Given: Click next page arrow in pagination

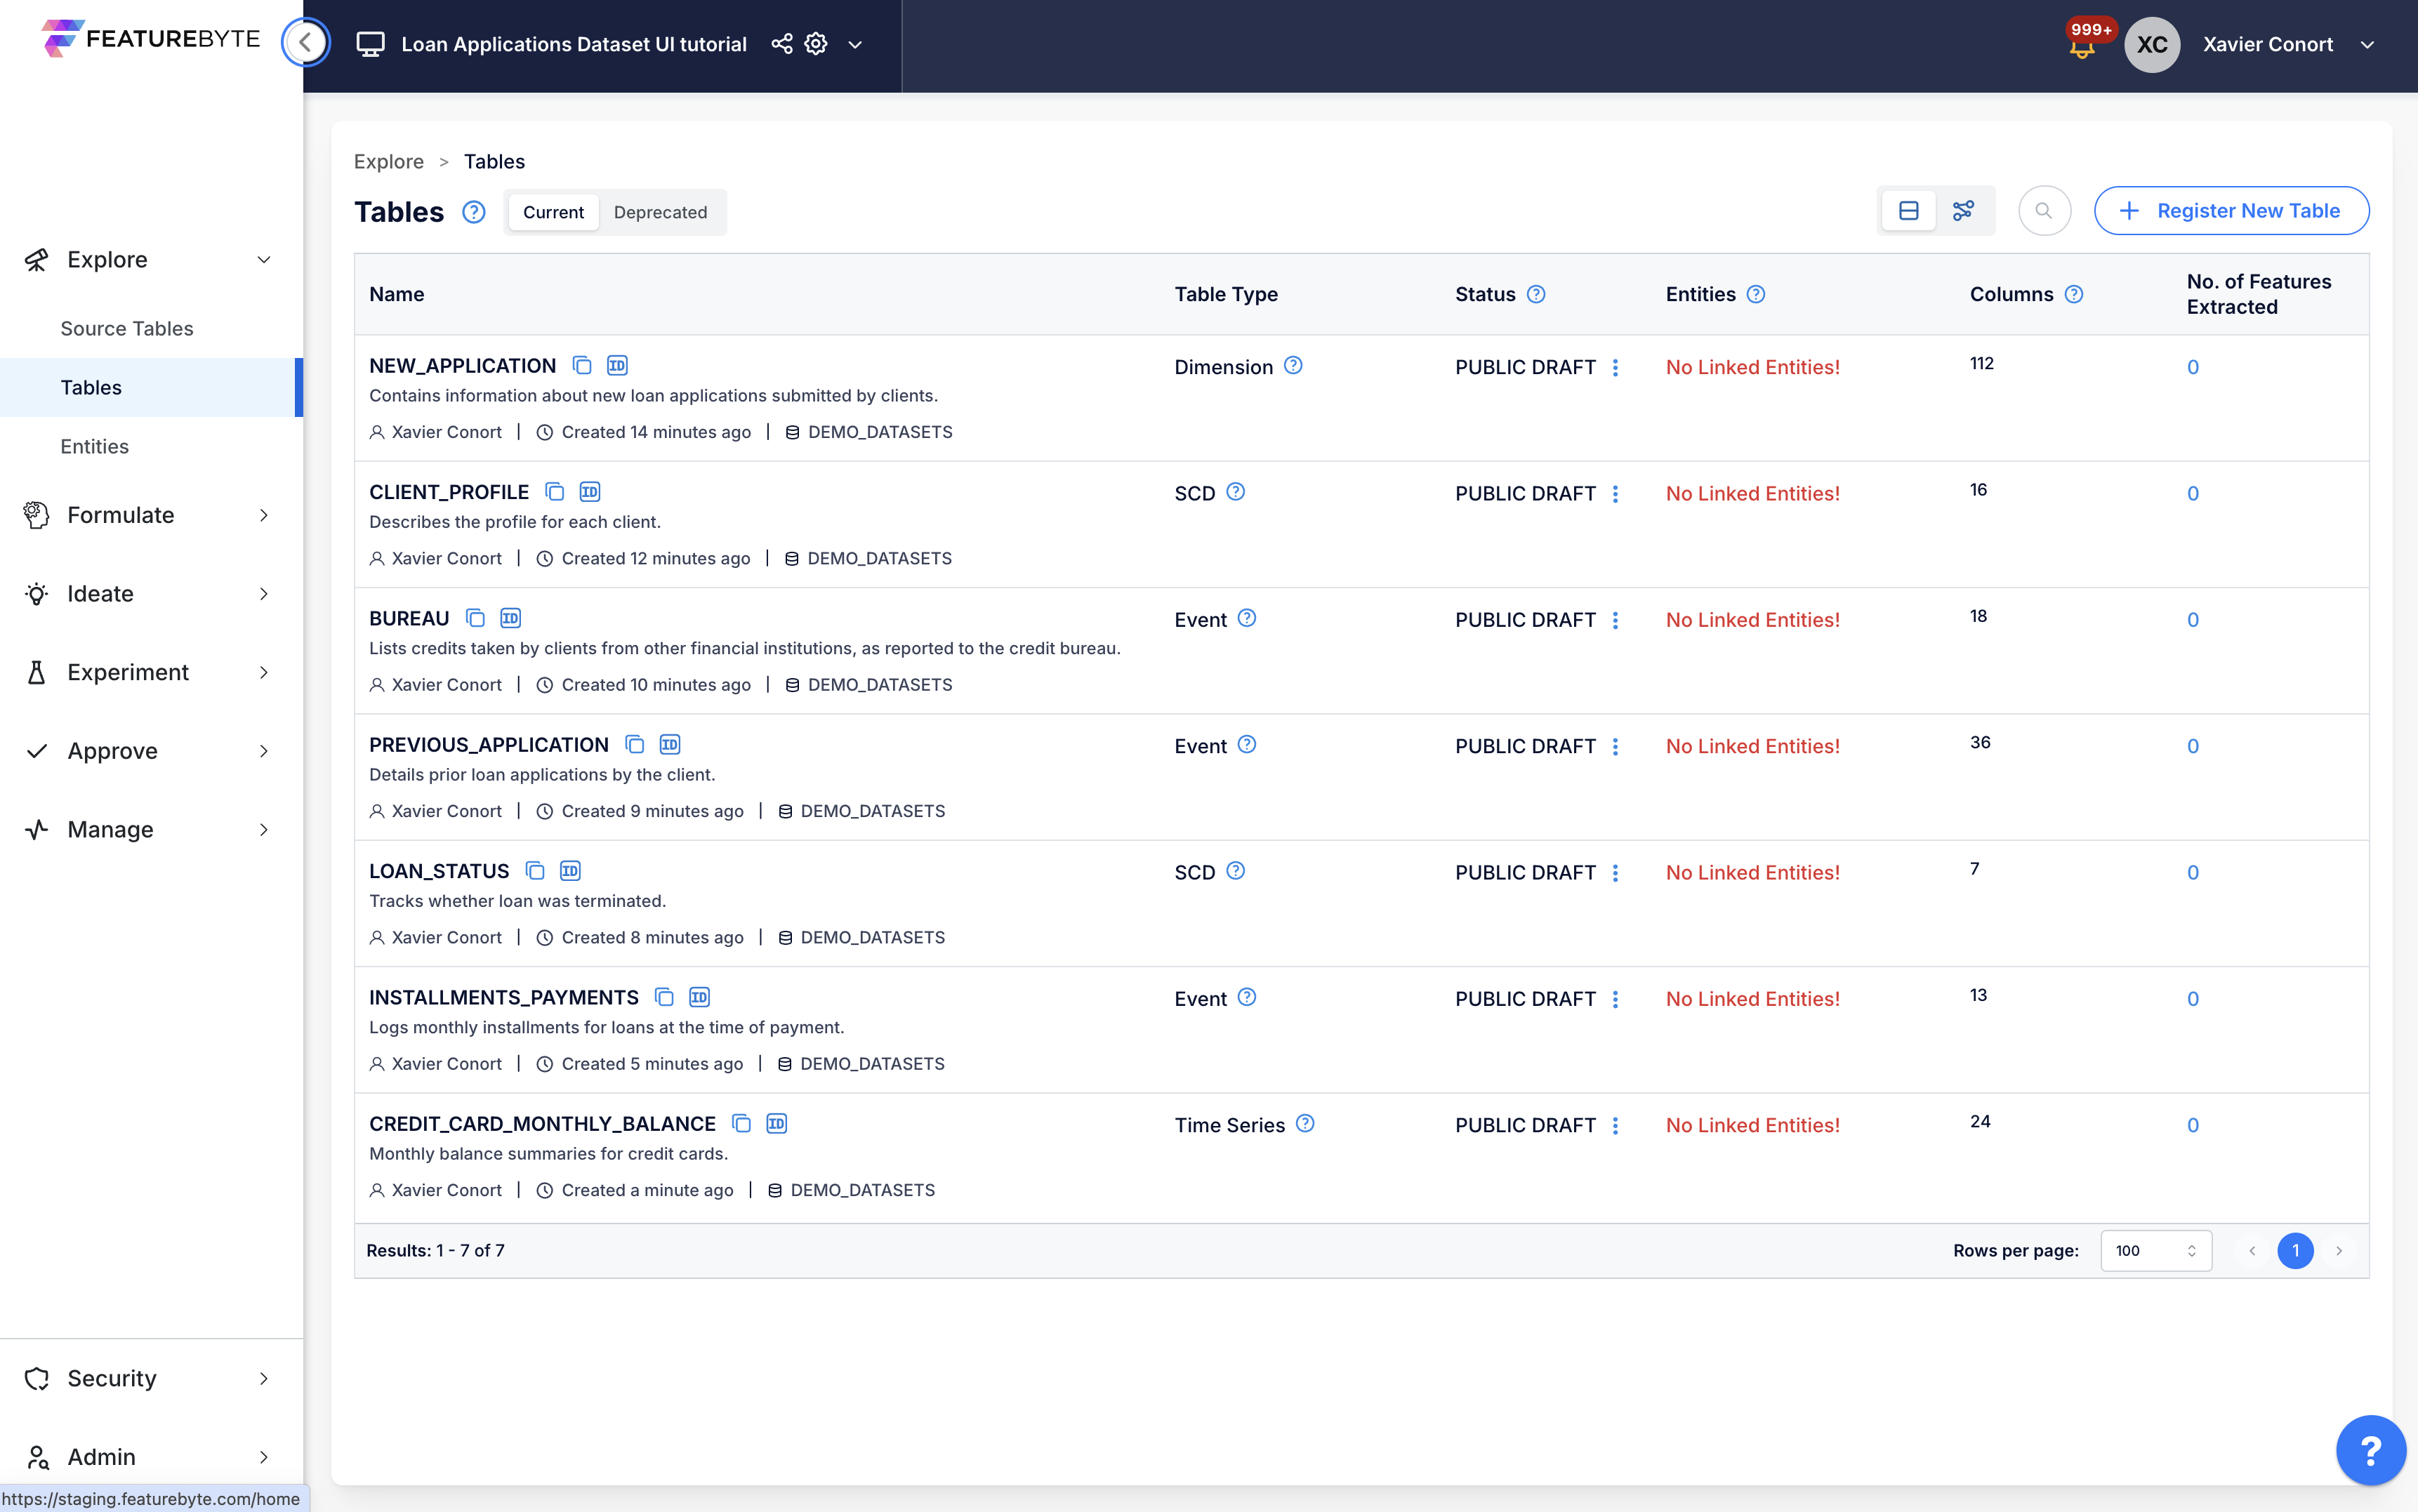Looking at the screenshot, I should [x=2339, y=1251].
